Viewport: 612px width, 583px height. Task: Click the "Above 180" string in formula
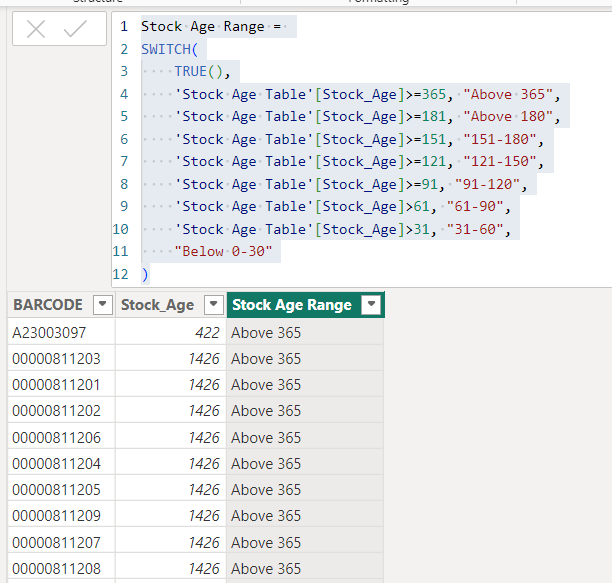coord(508,116)
